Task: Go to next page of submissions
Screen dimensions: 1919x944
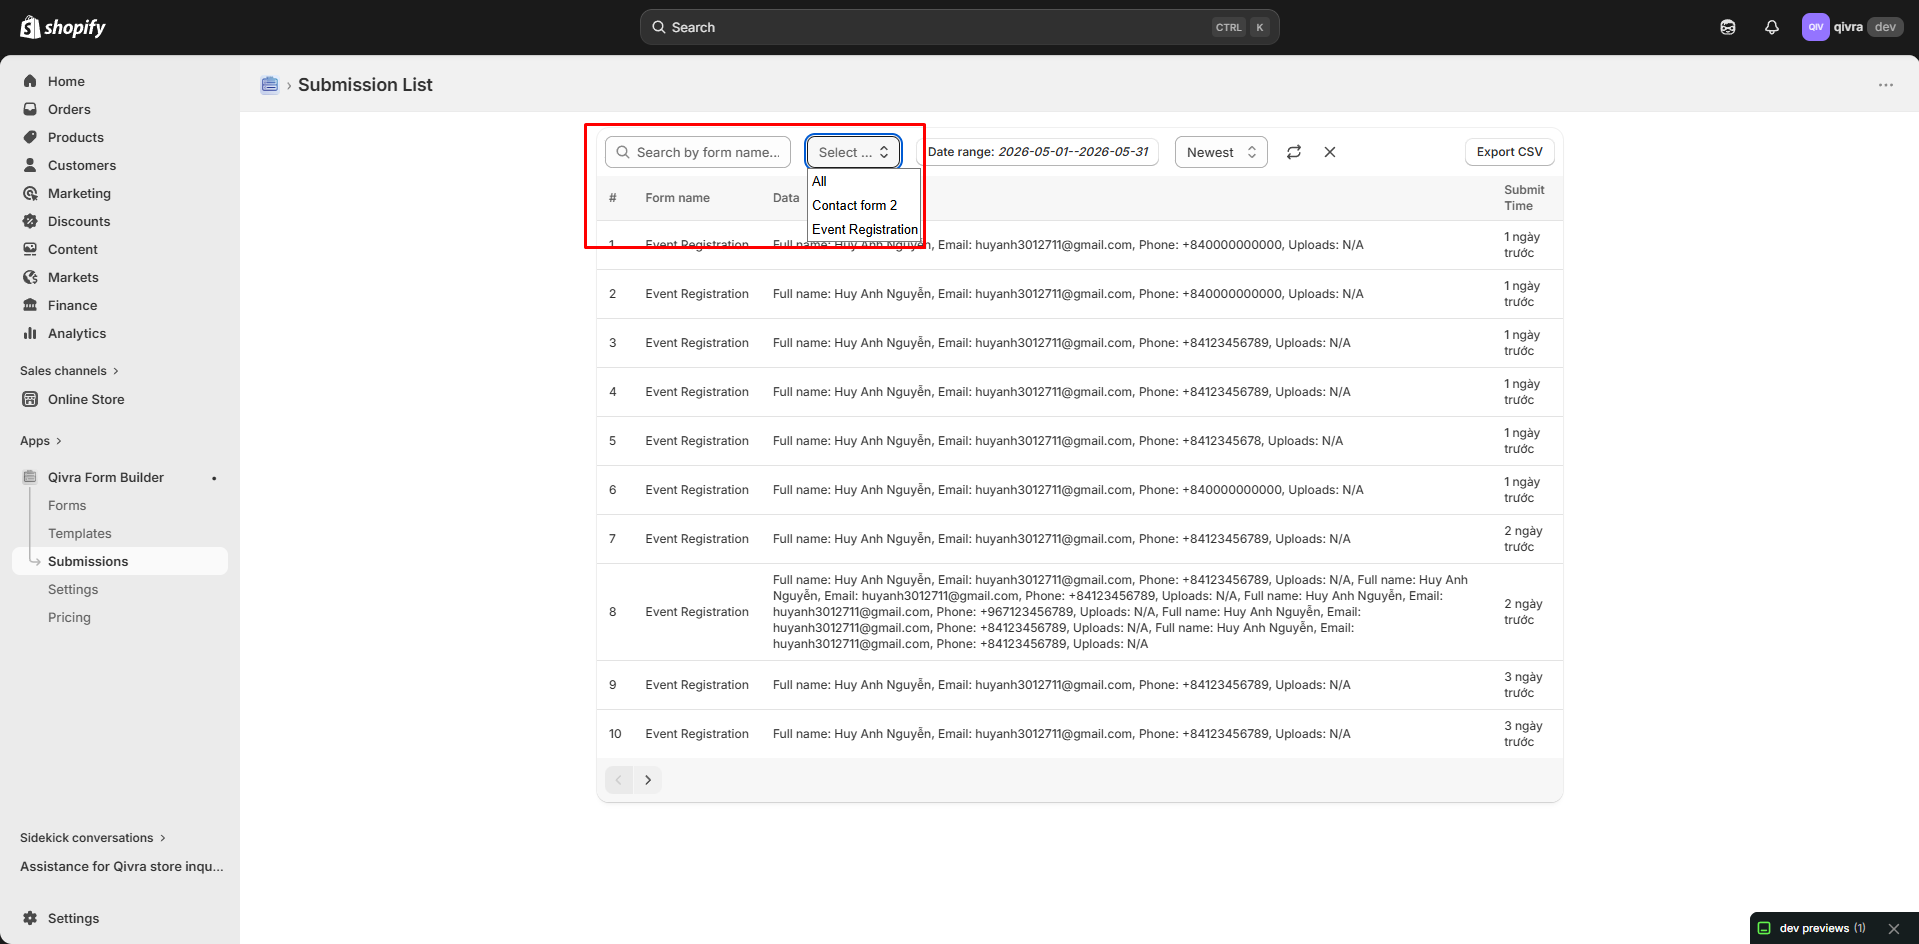Action: (x=648, y=780)
